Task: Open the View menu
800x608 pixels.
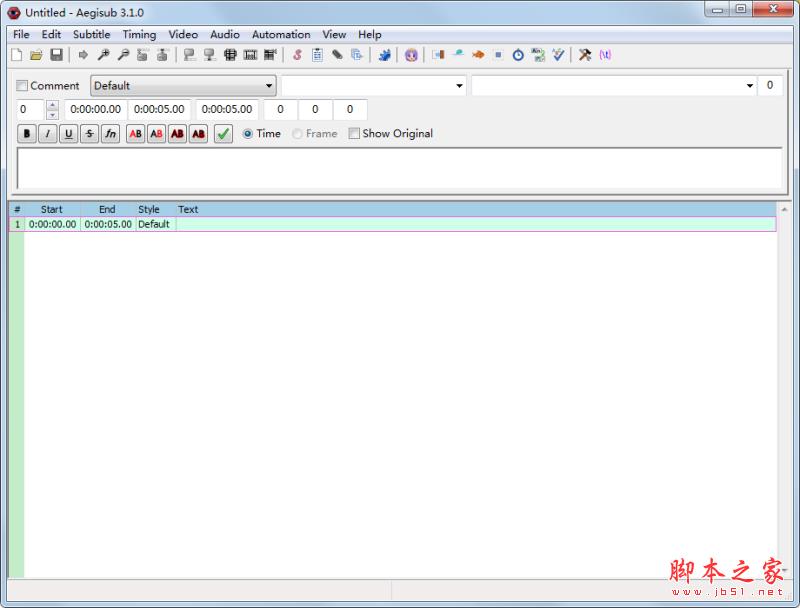Action: (334, 34)
